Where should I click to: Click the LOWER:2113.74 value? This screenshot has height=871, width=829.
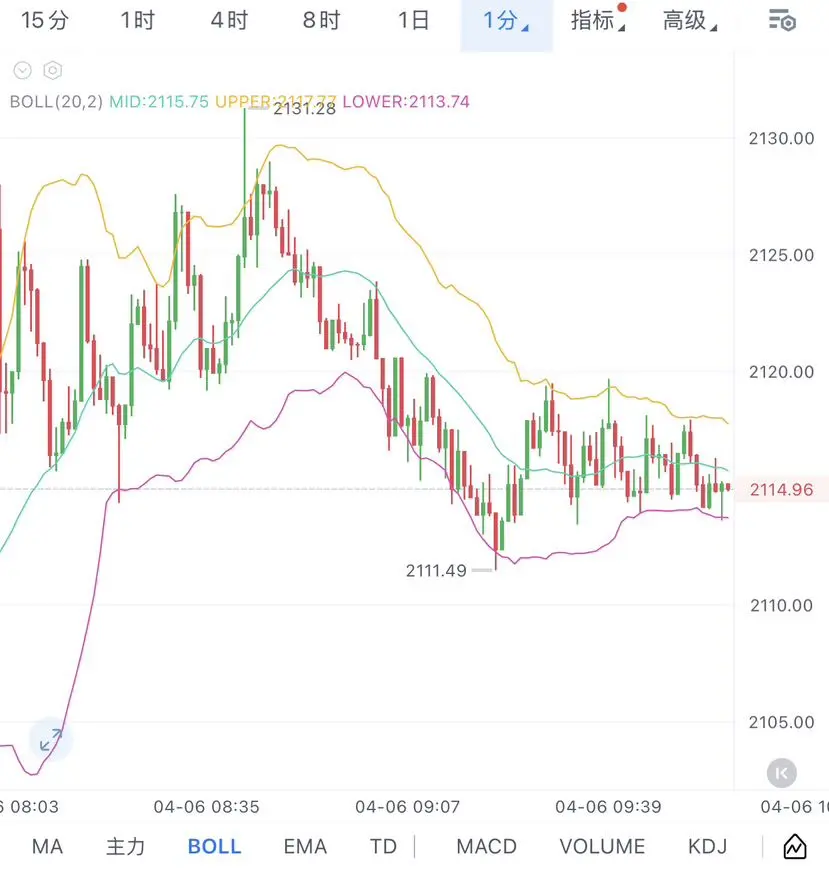click(406, 102)
